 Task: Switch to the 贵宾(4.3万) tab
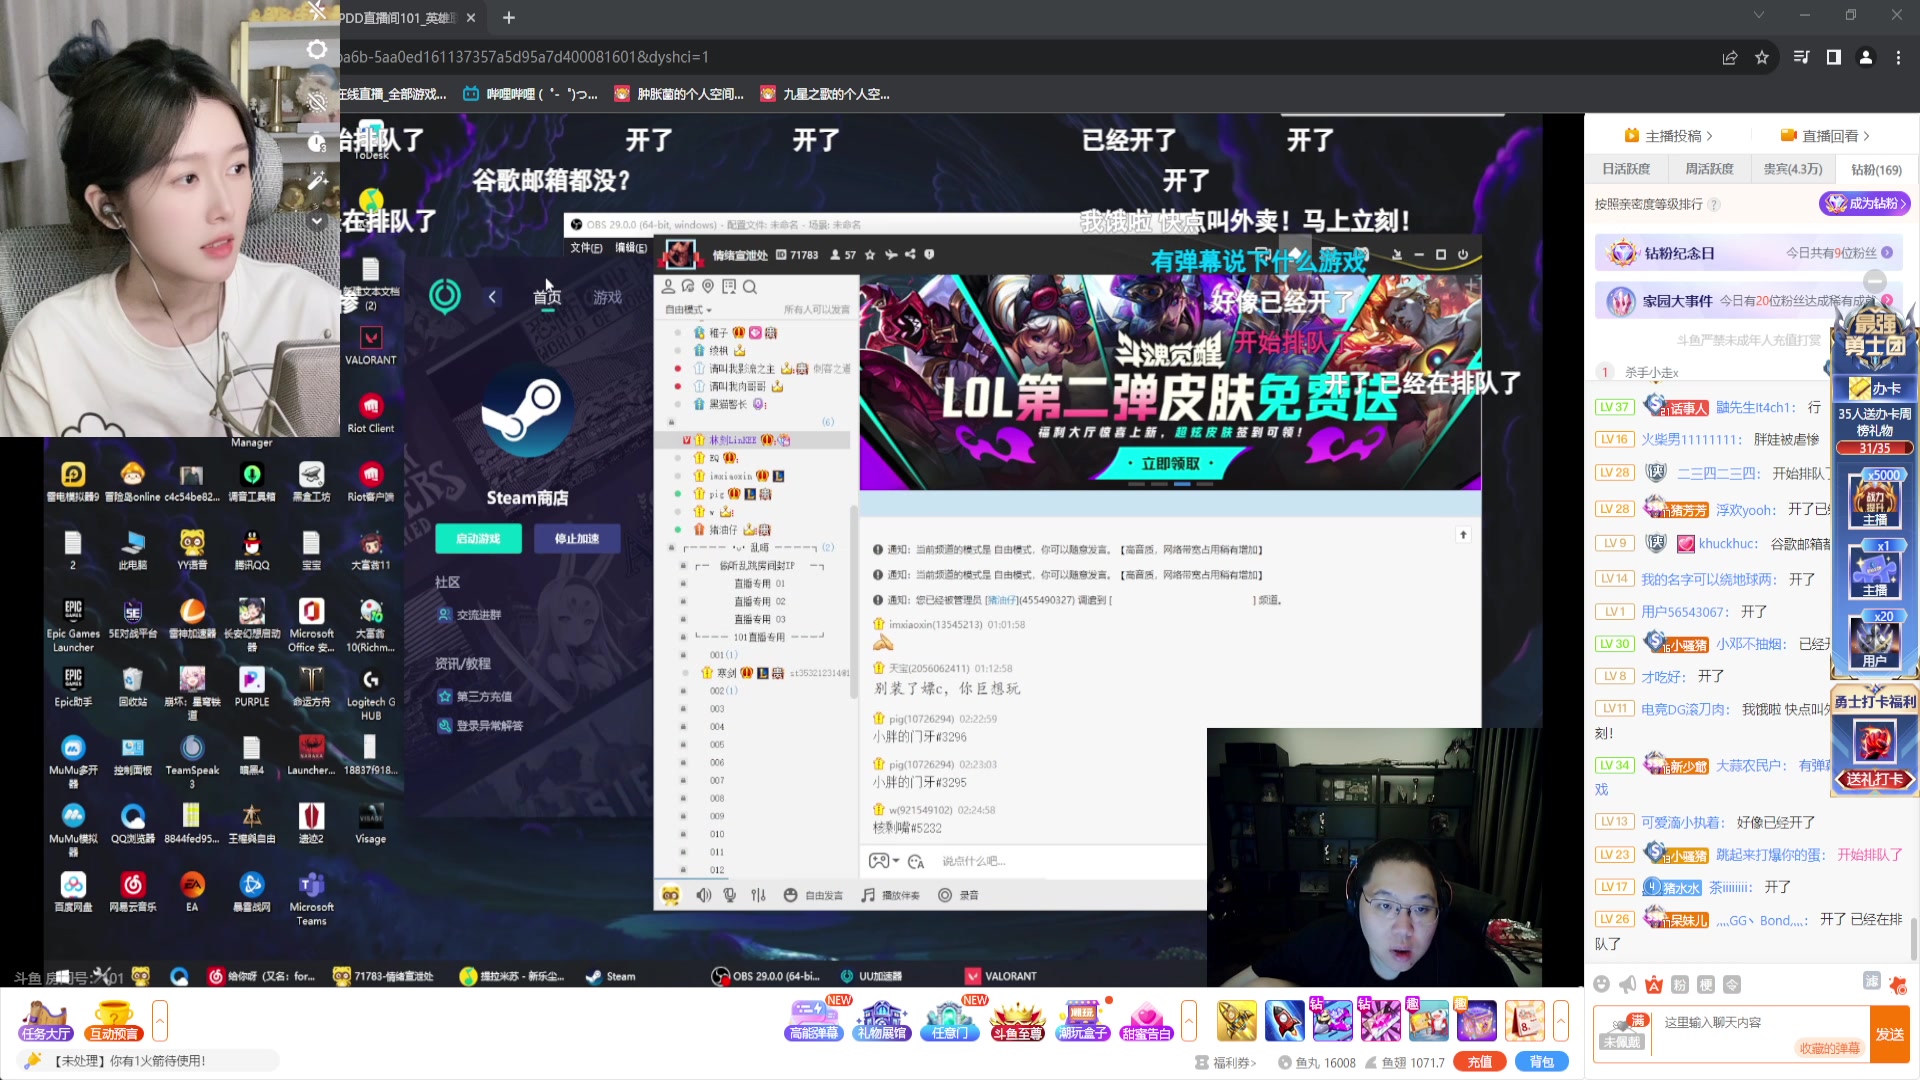1792,169
